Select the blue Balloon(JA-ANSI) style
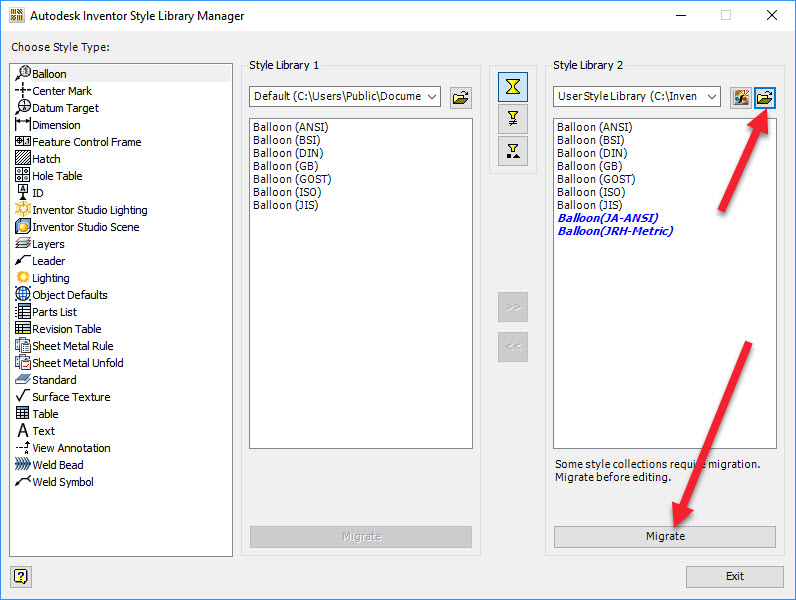This screenshot has height=600, width=796. [x=608, y=218]
